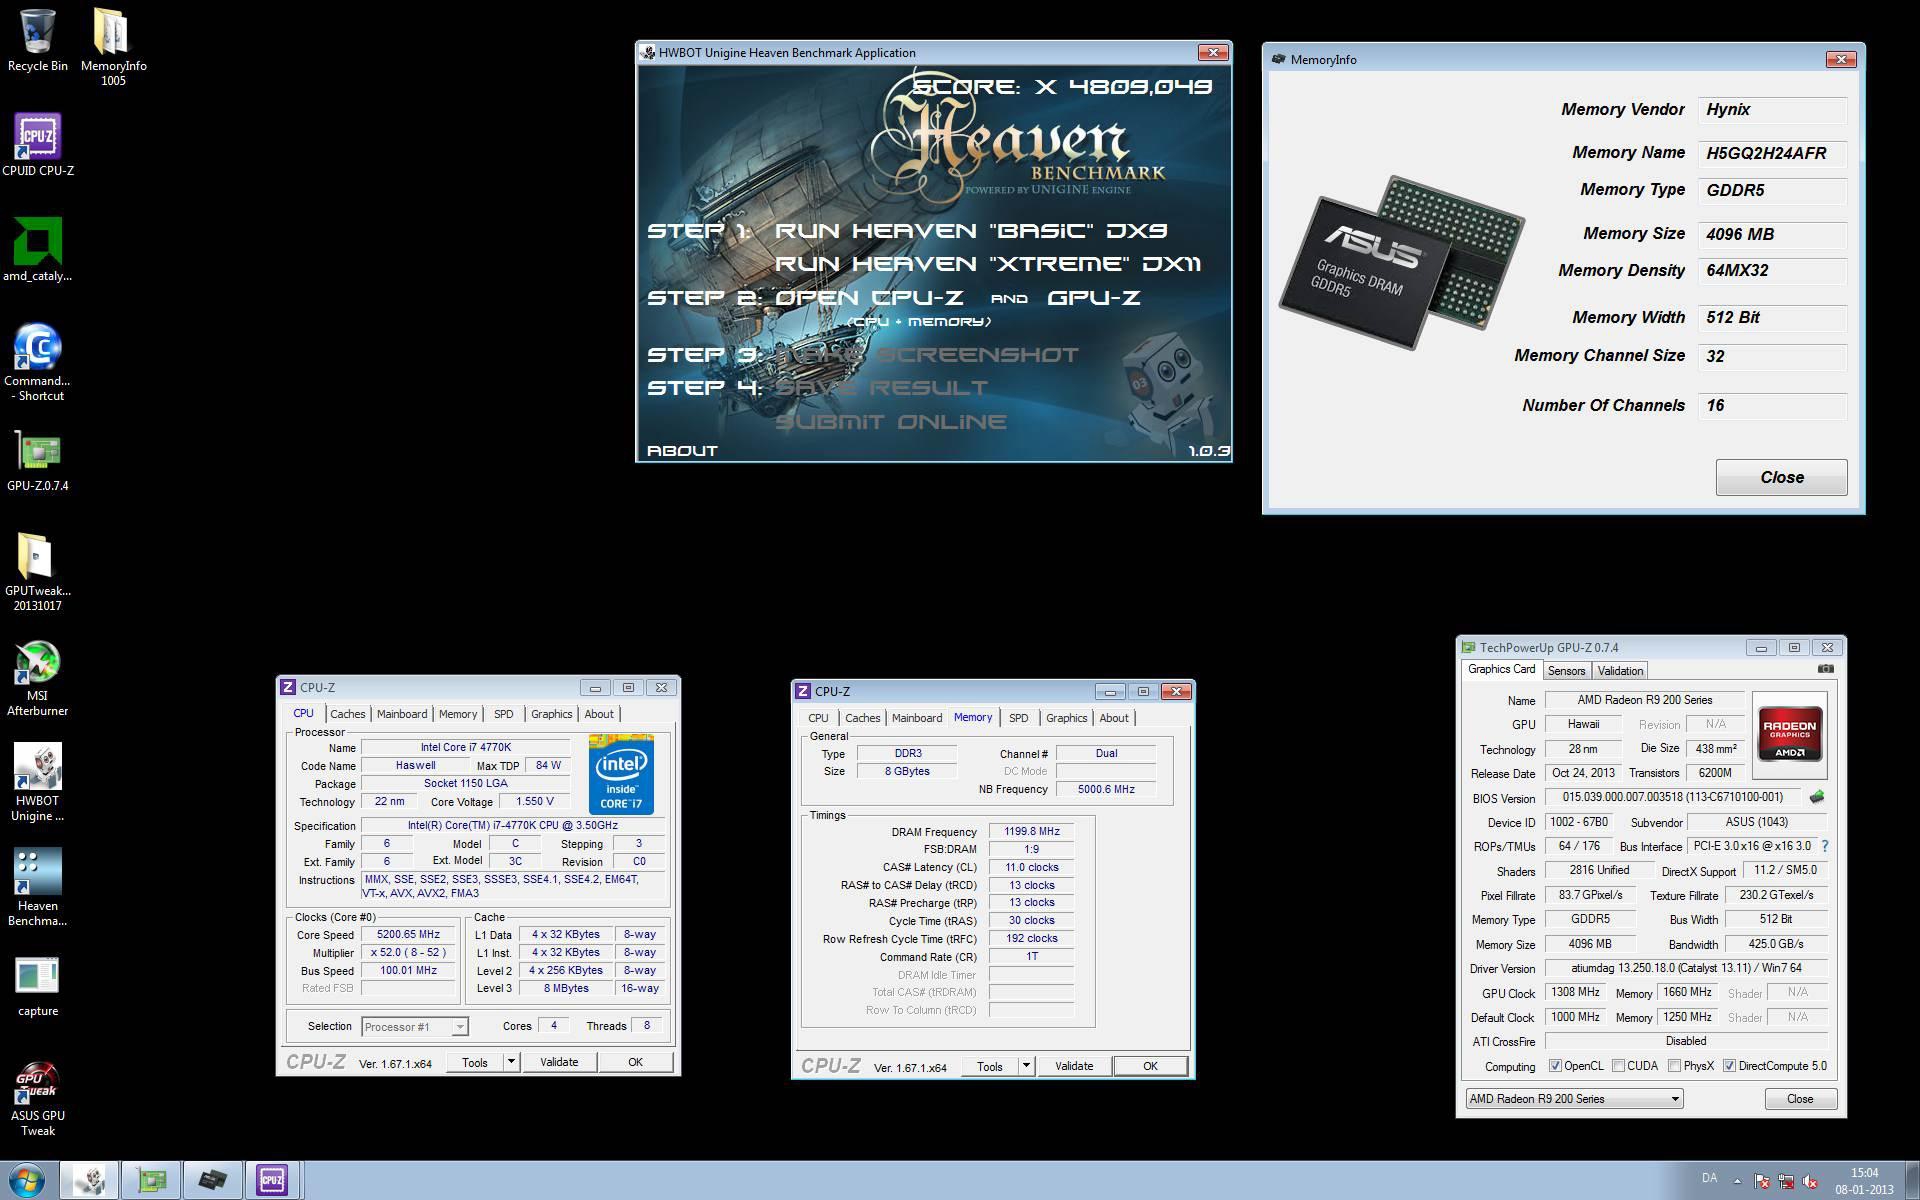Click Run Heaven "Basic" DX9 step

(971, 231)
